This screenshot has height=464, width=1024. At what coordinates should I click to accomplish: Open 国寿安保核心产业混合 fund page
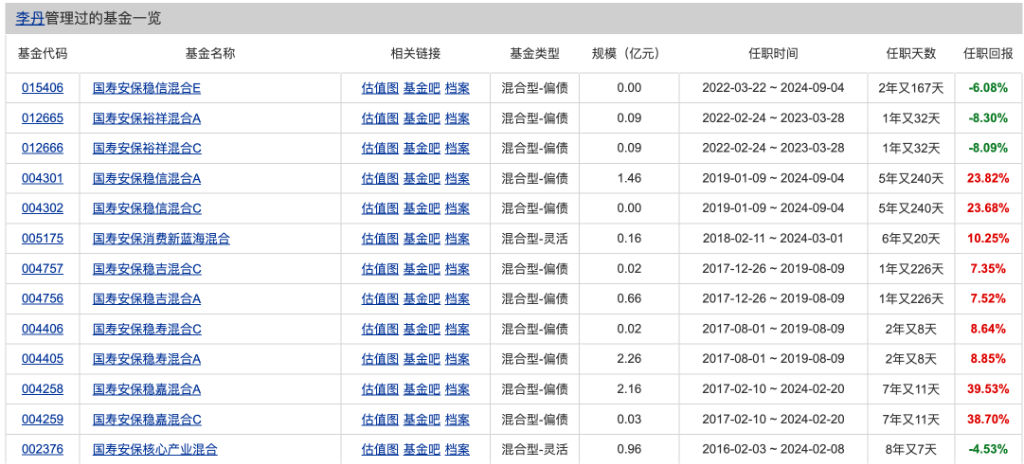pos(155,449)
